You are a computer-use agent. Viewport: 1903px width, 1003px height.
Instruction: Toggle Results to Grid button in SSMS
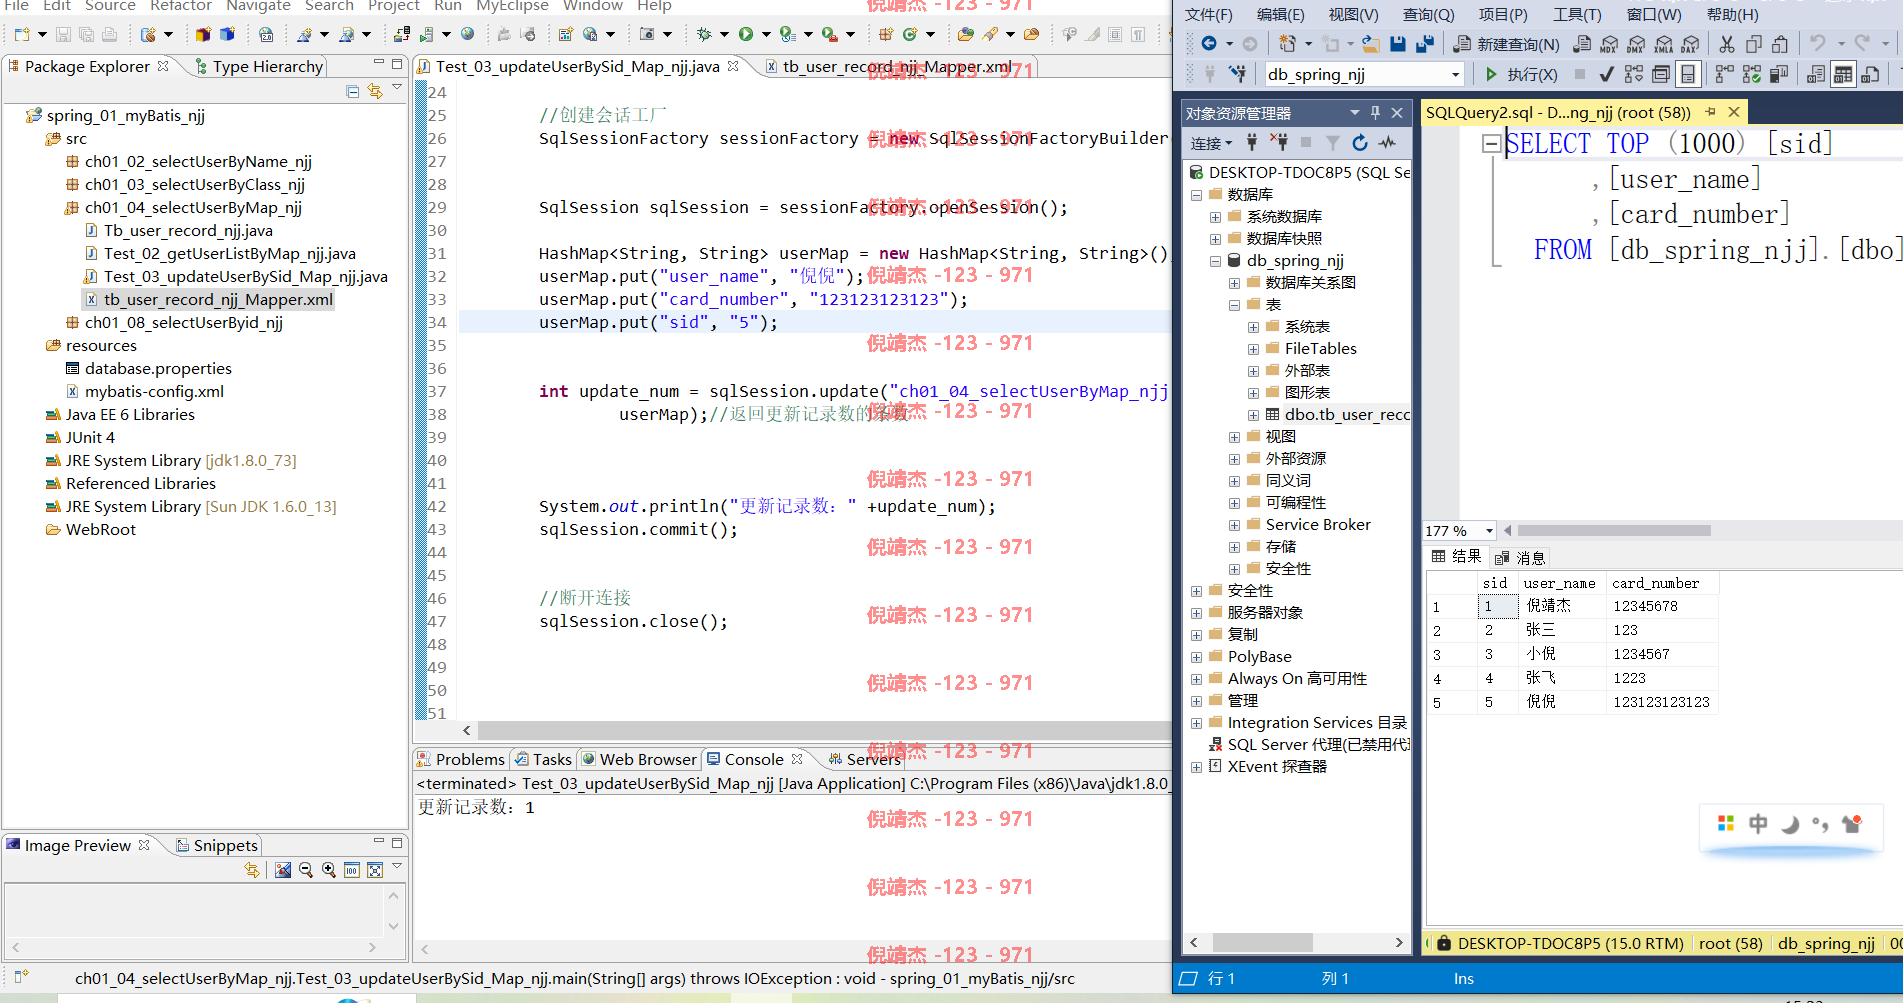[1843, 74]
